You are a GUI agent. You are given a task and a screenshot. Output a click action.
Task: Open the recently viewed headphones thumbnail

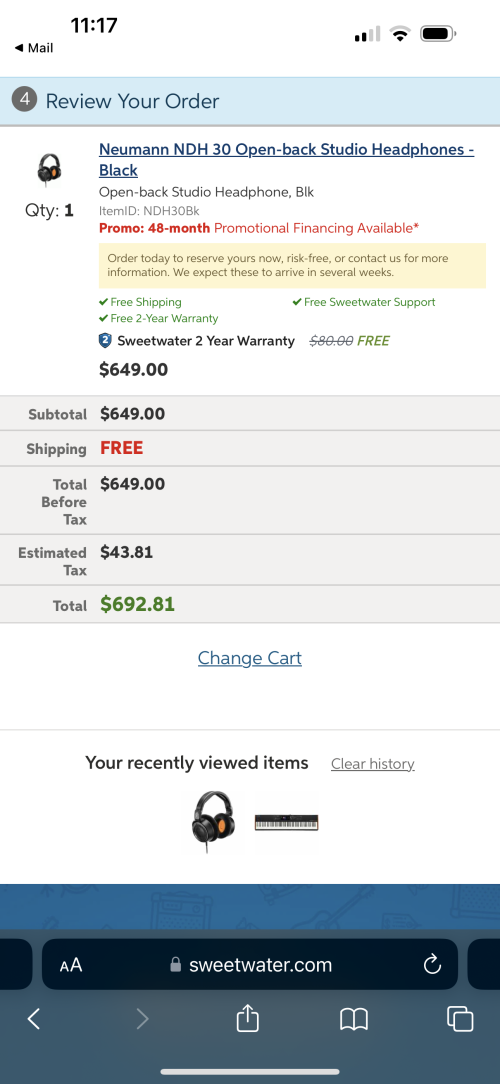click(214, 822)
